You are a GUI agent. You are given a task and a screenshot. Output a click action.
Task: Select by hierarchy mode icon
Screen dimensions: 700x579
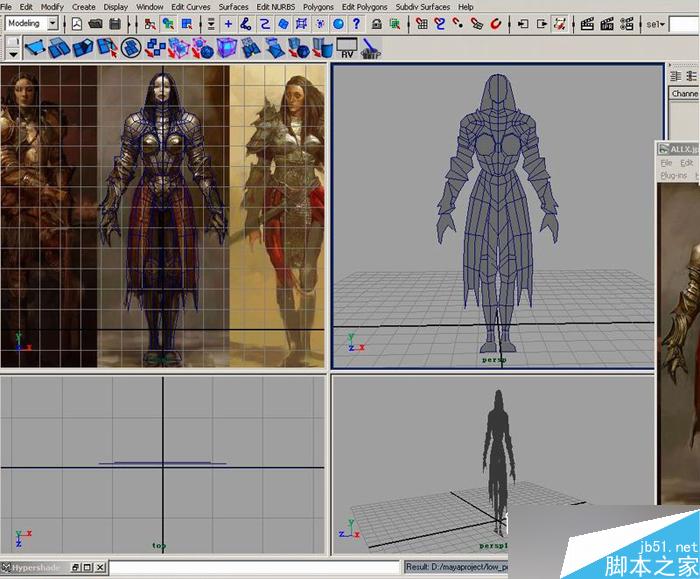coord(150,24)
